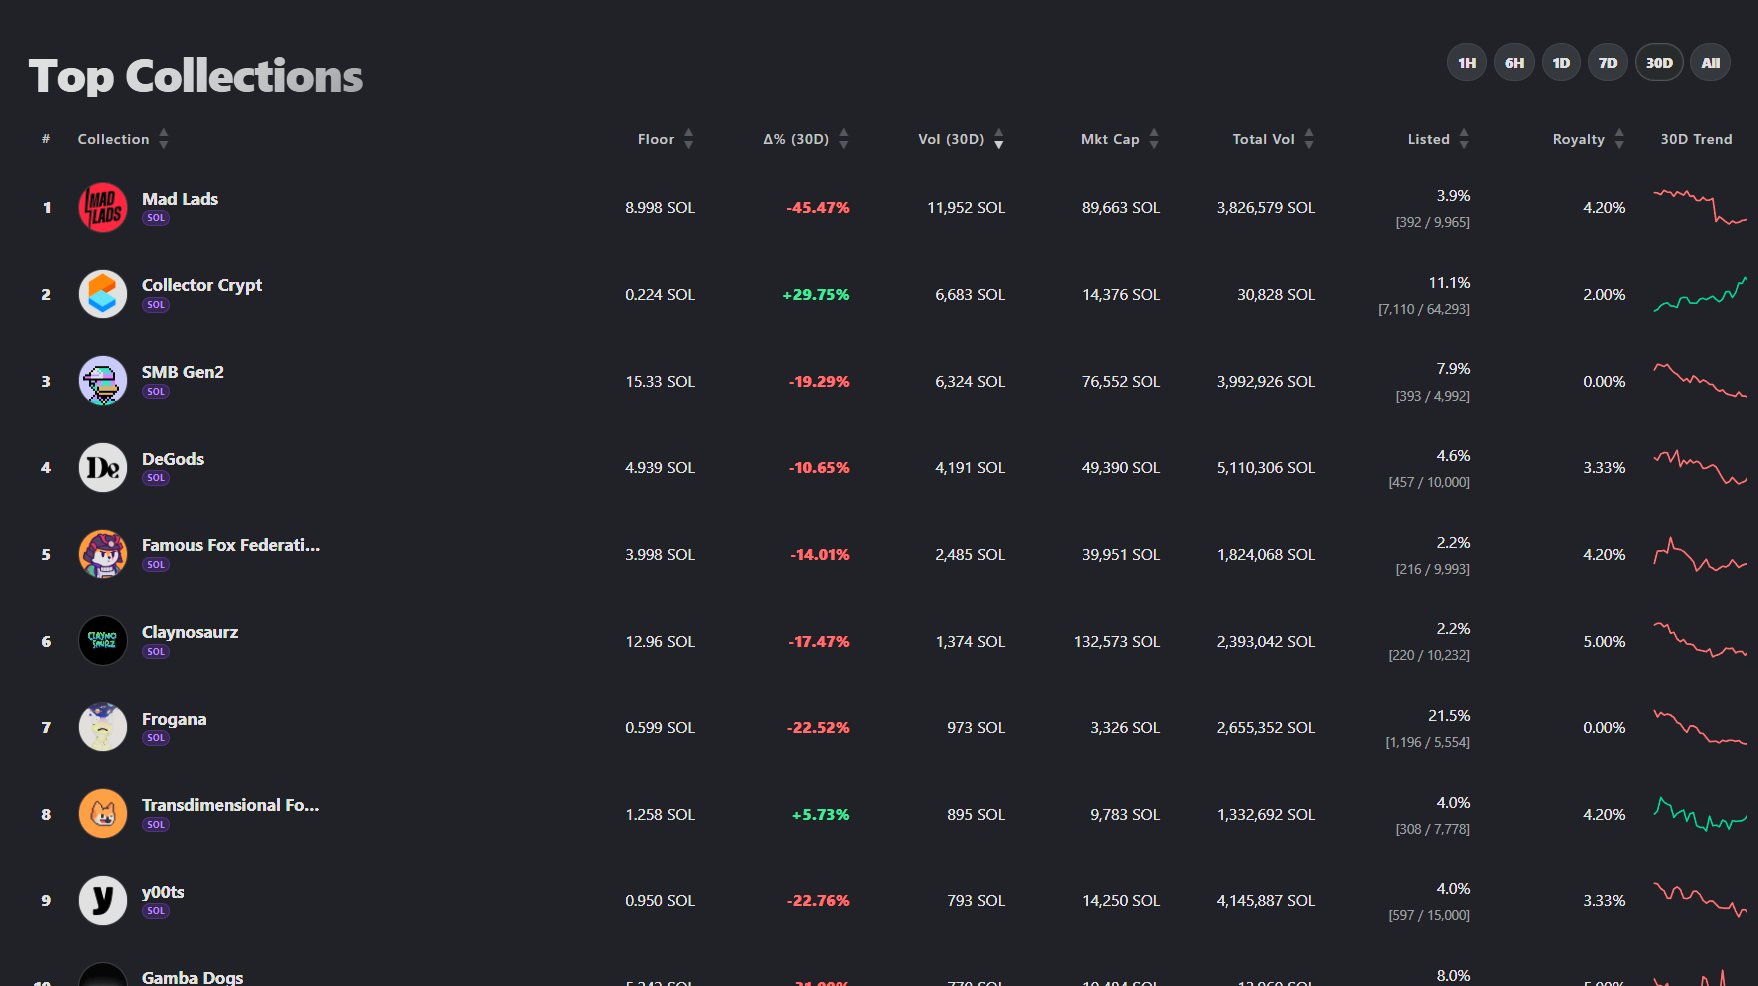
Task: Open the Gamba Dogs collection link
Action: coord(192,977)
